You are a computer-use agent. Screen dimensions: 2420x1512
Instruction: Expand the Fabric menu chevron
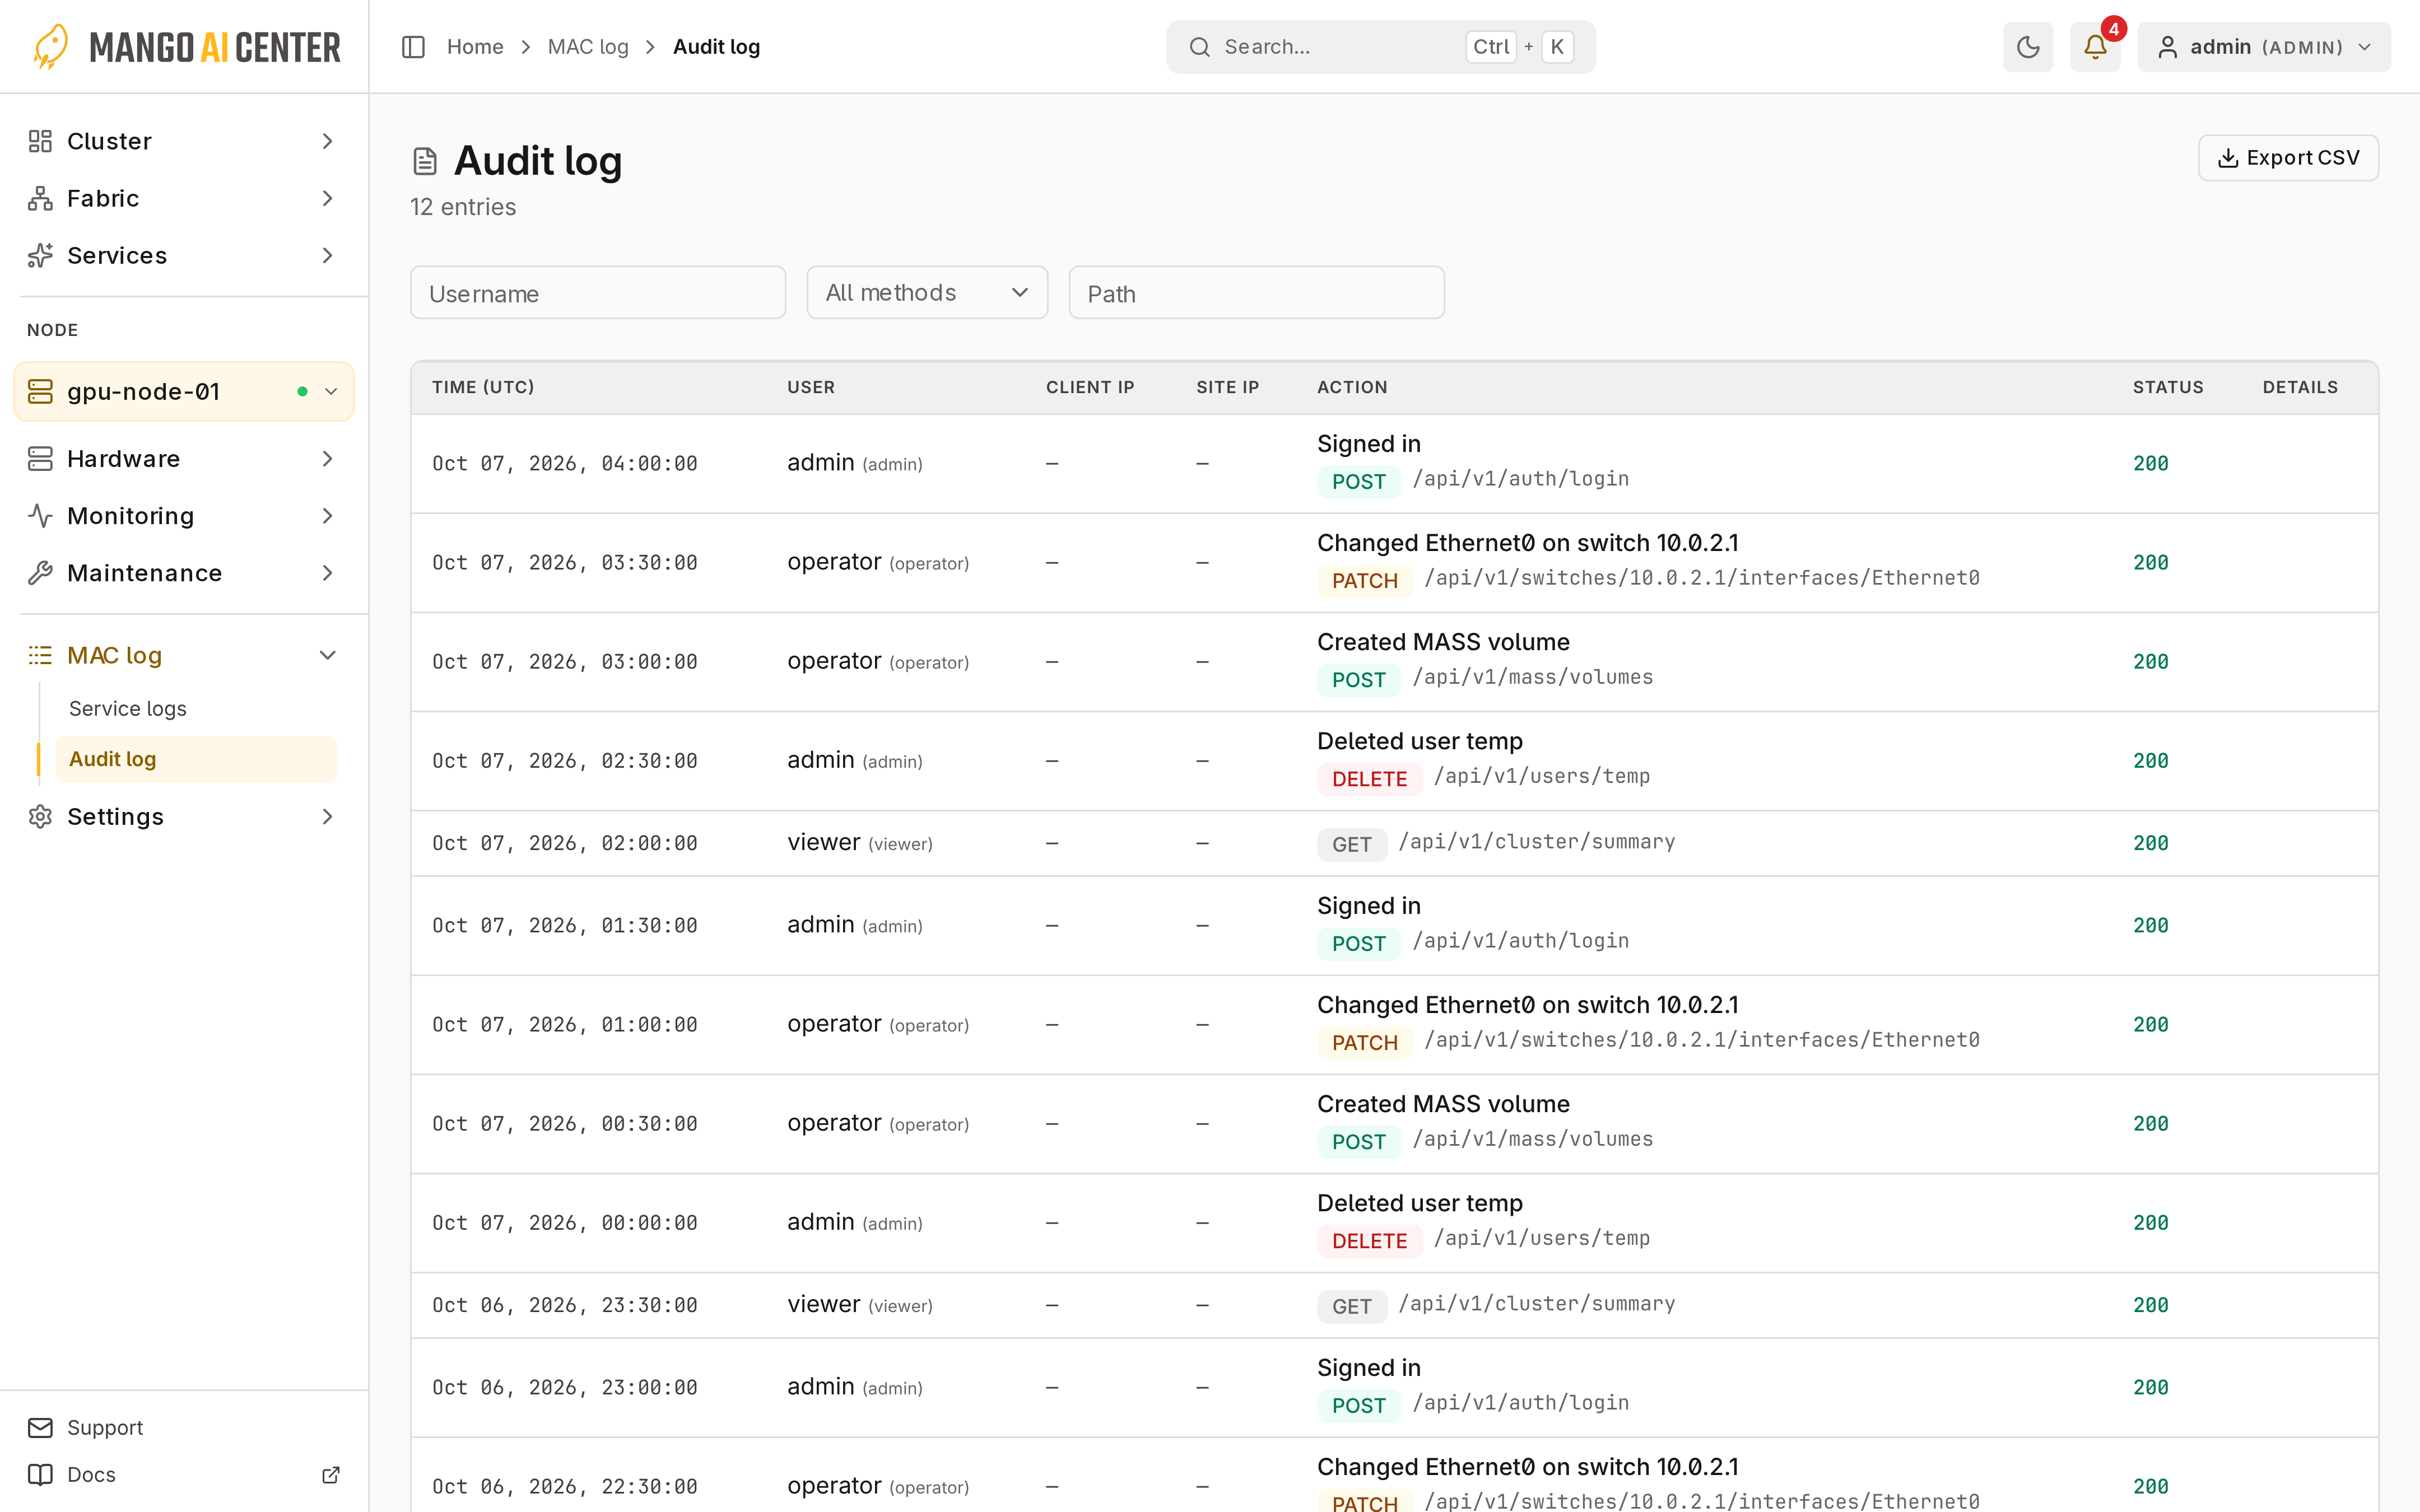327,198
